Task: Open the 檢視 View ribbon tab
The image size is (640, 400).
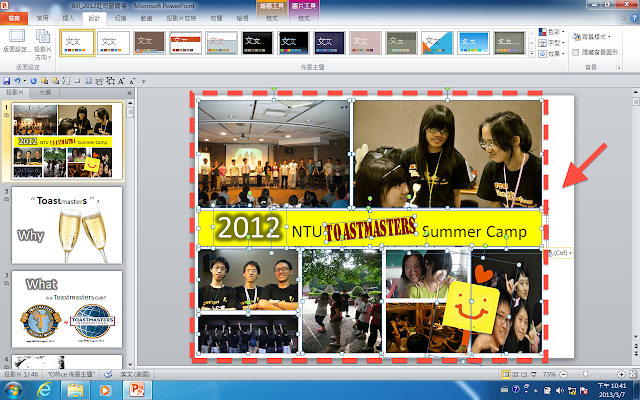Action: (x=242, y=18)
